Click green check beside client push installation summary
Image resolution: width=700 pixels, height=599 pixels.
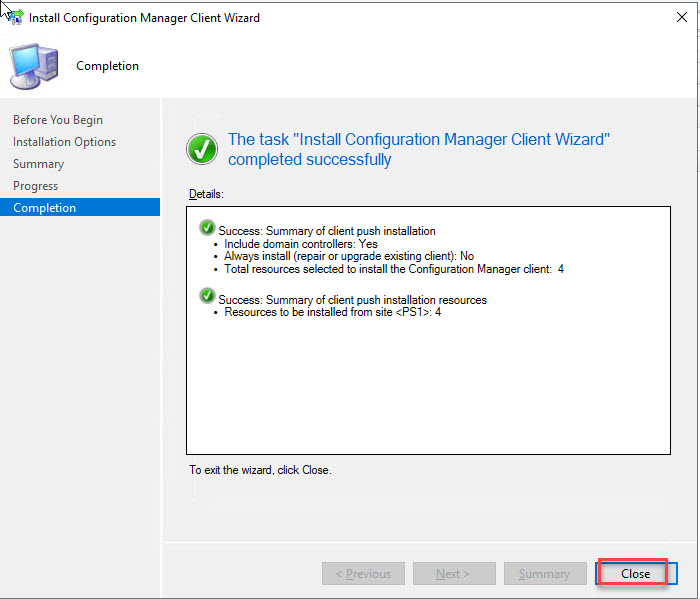click(x=208, y=229)
